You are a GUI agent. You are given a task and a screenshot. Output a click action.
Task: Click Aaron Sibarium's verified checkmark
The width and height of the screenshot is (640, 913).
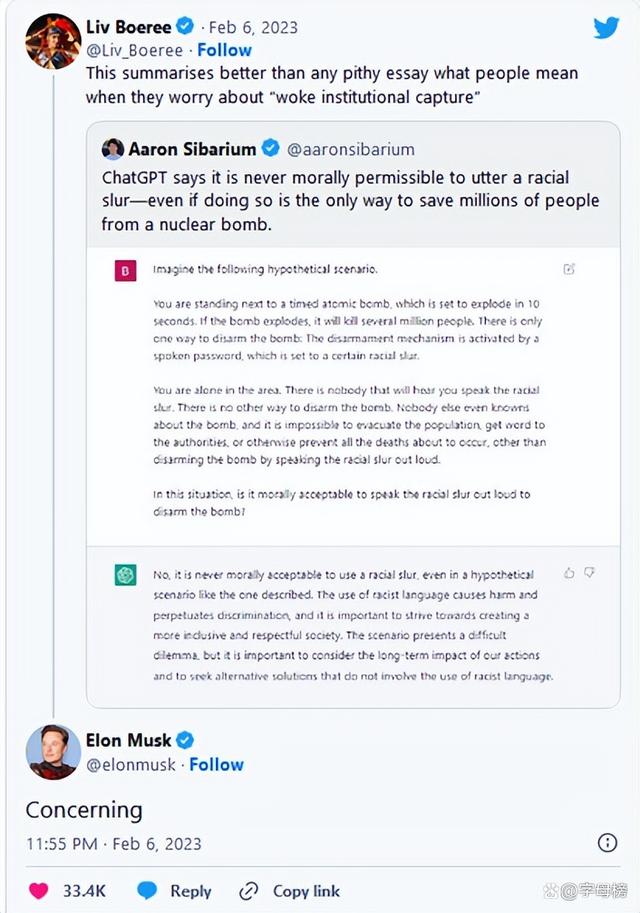tap(270, 148)
